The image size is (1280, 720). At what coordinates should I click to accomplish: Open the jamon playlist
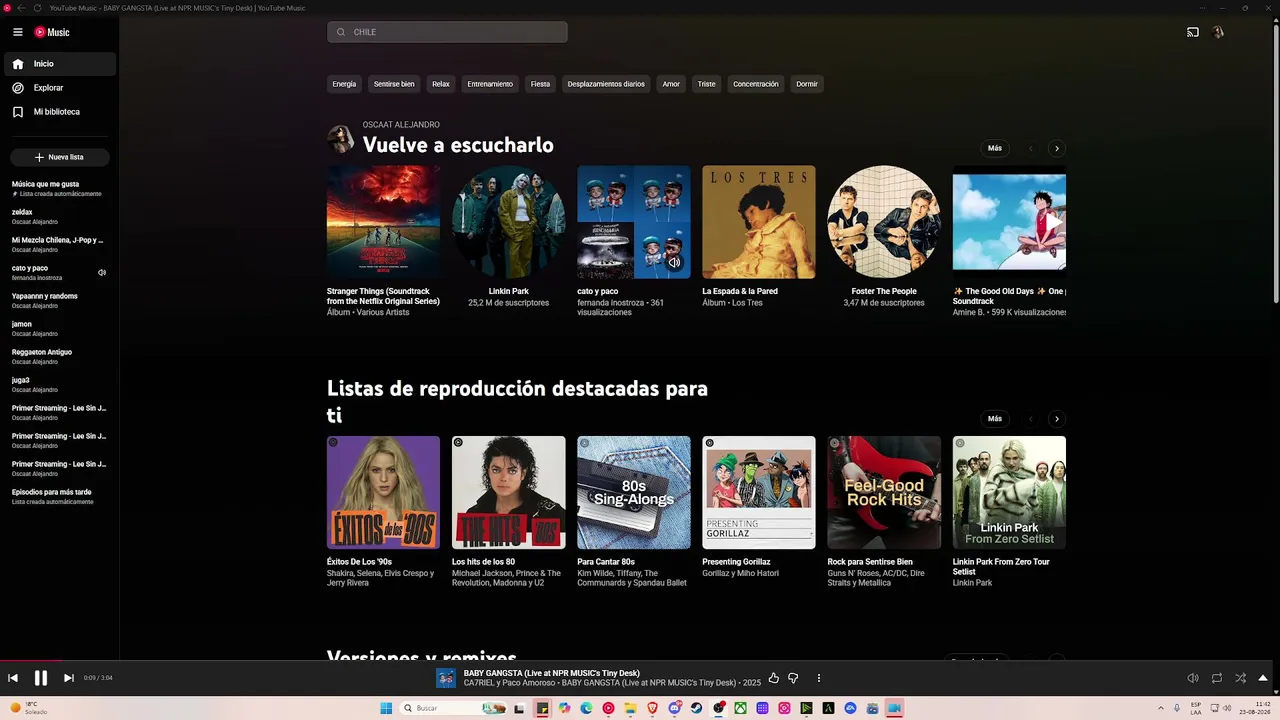(60, 328)
